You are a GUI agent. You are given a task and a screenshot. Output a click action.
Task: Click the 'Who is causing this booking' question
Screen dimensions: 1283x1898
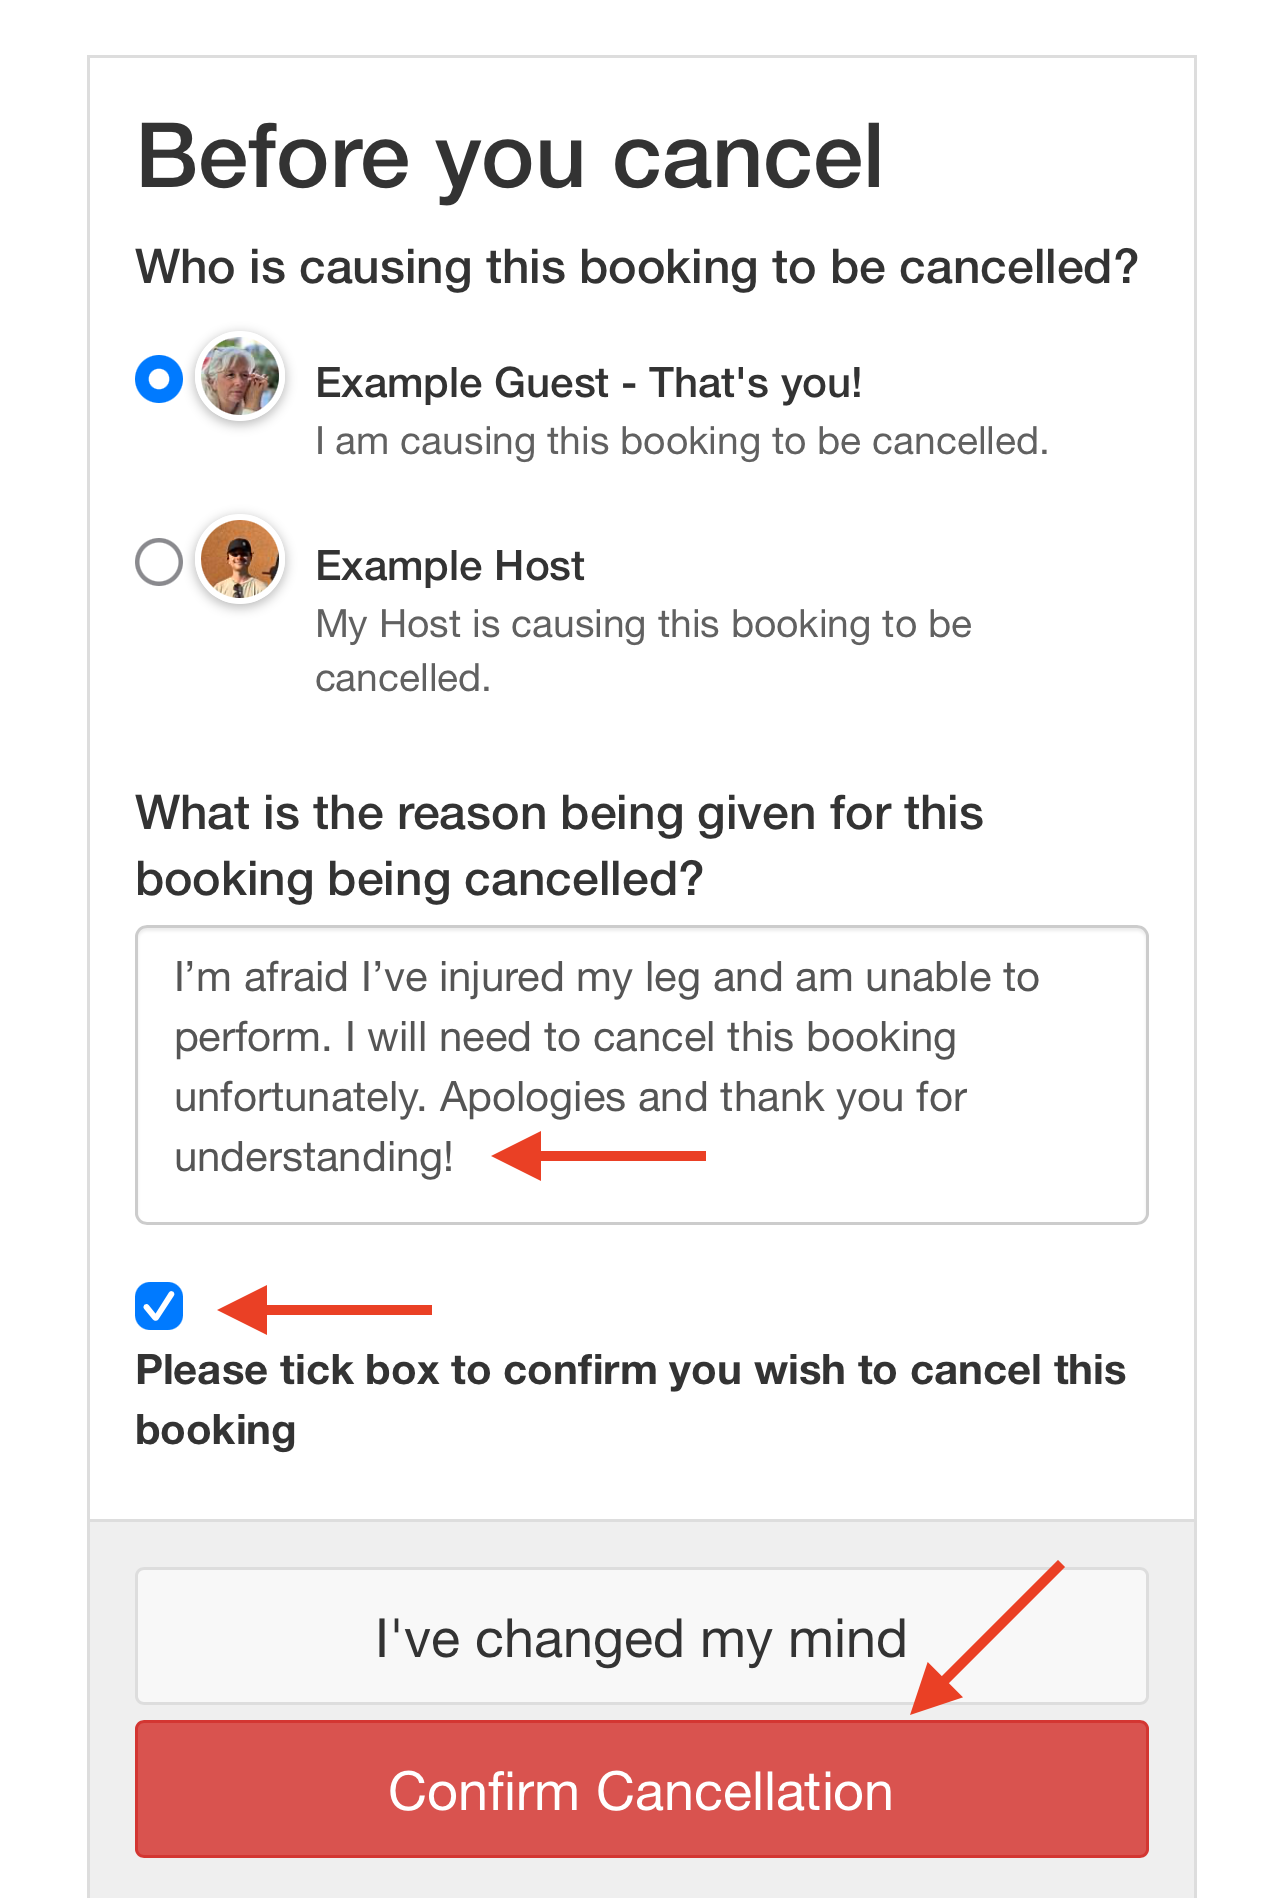(638, 267)
